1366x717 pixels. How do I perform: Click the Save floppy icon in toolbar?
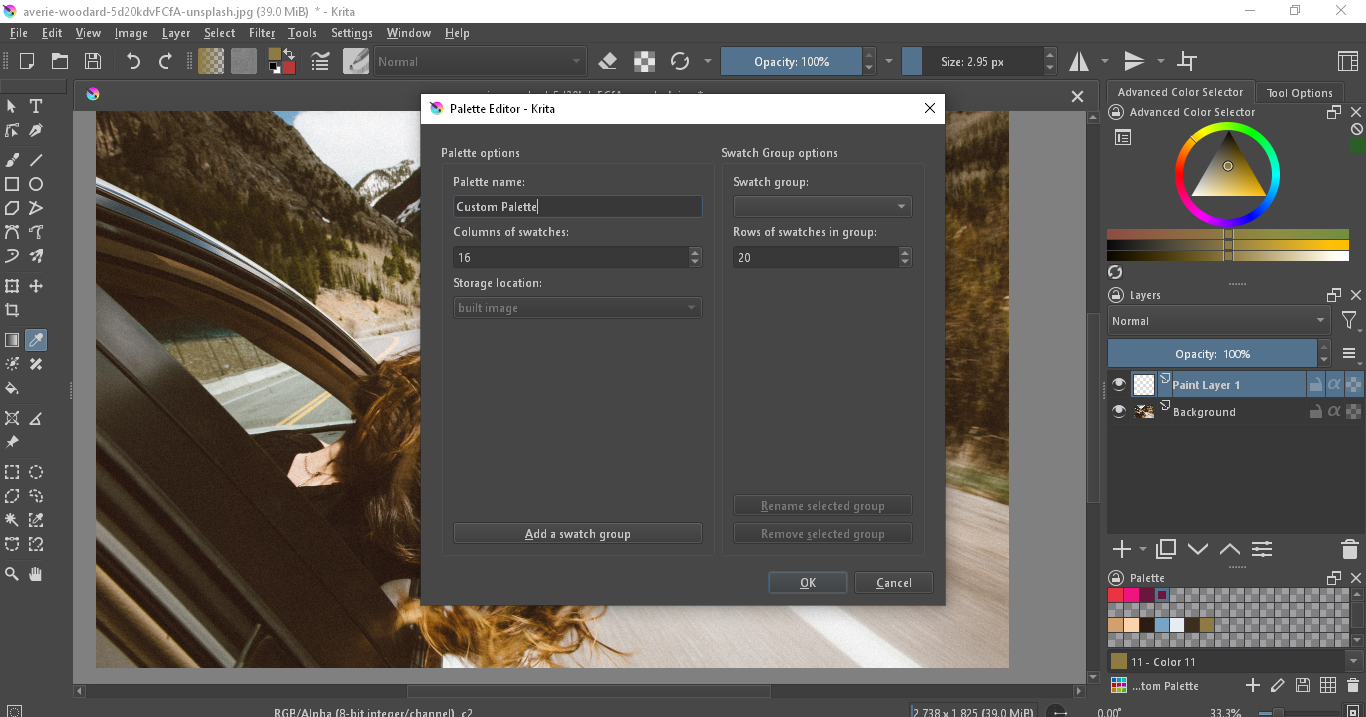[92, 61]
